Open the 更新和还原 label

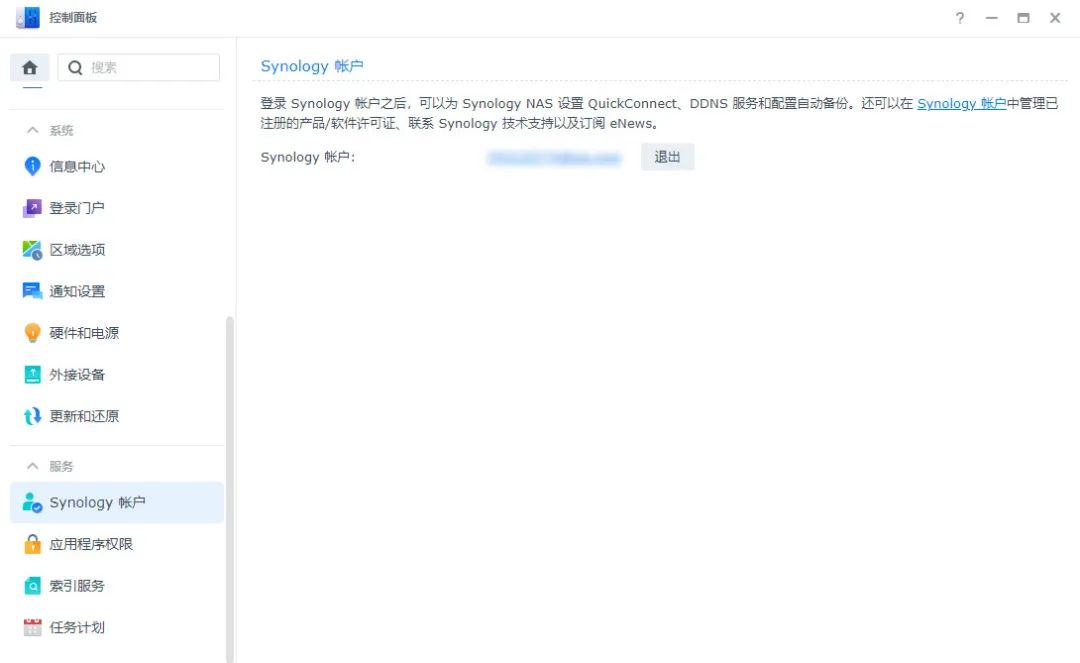tap(84, 416)
